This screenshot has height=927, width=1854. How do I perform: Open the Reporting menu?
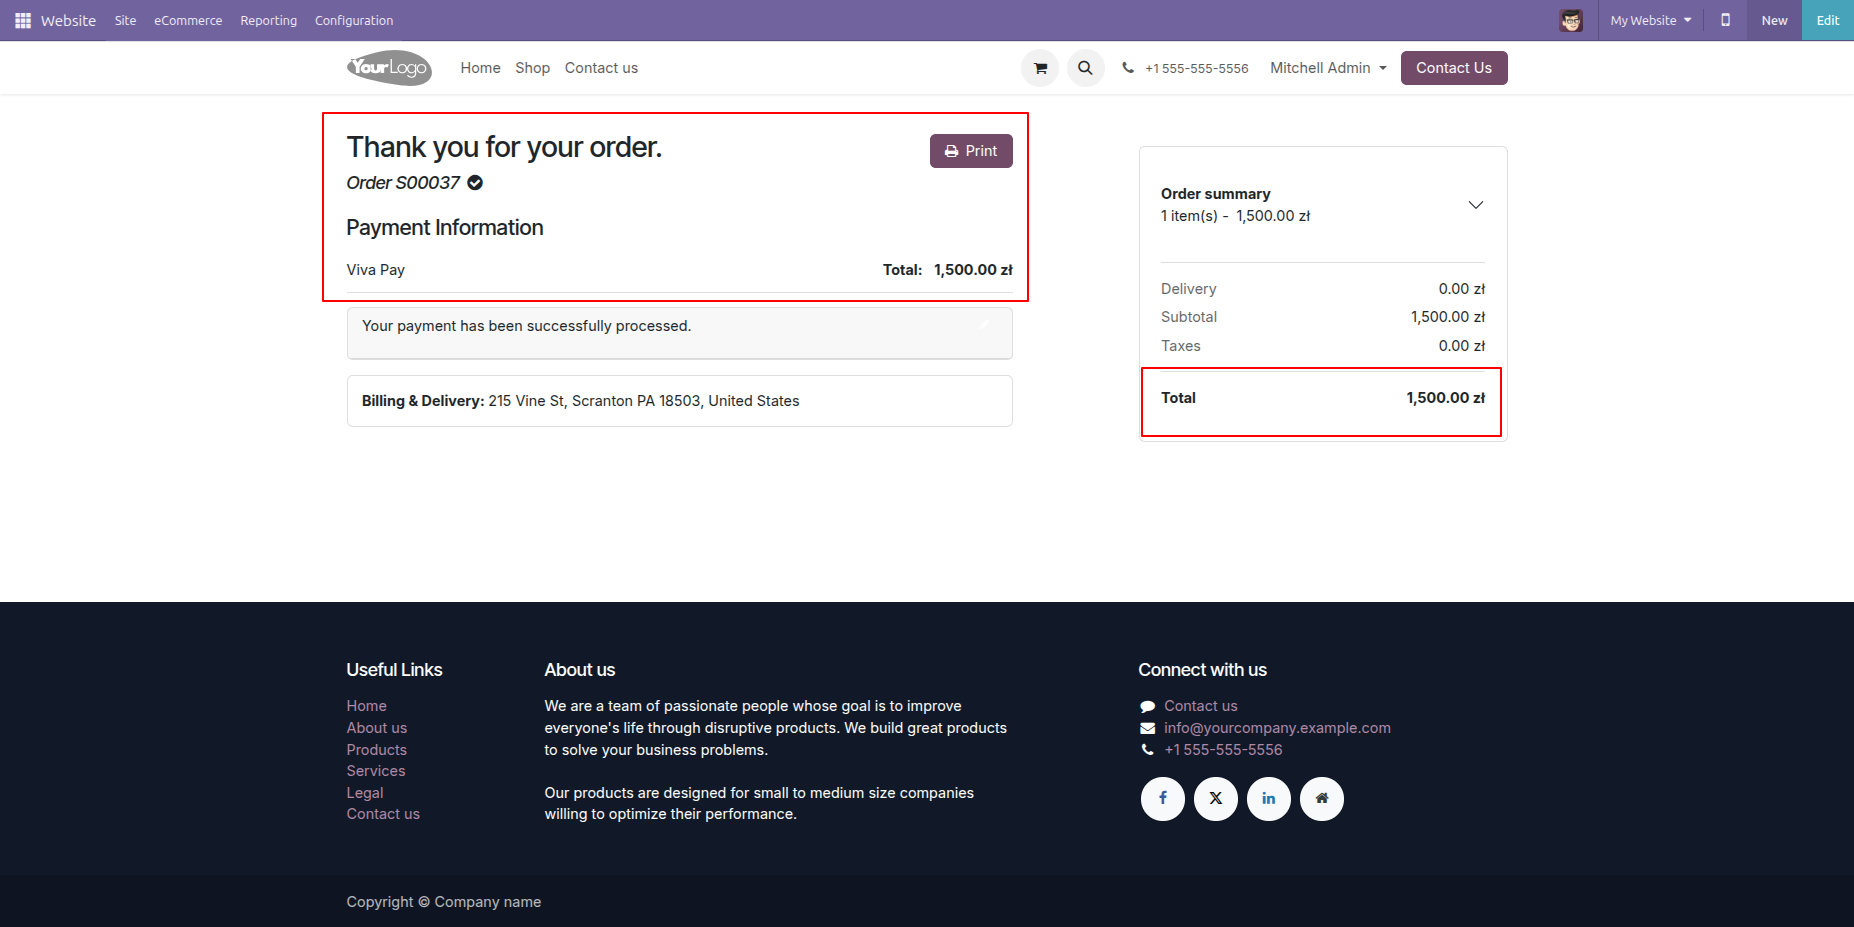tap(268, 20)
